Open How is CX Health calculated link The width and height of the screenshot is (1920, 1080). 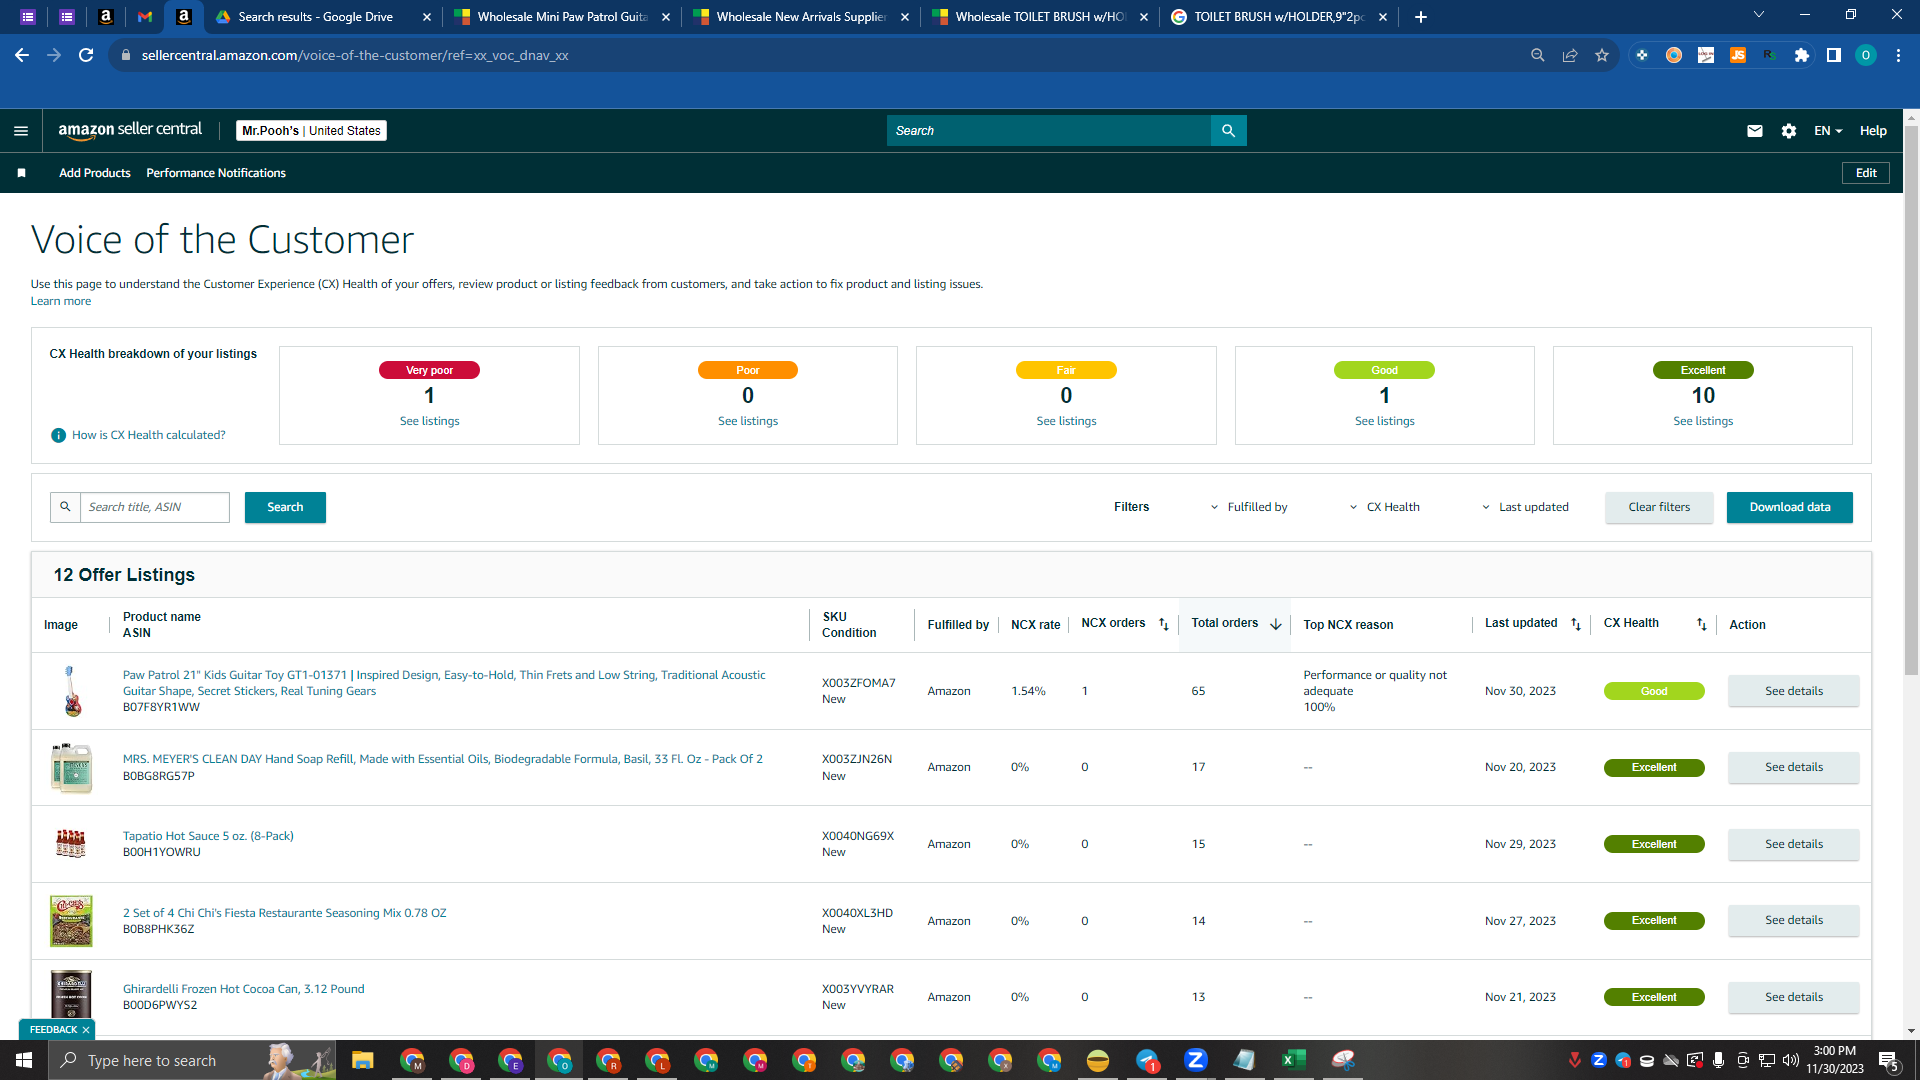149,435
